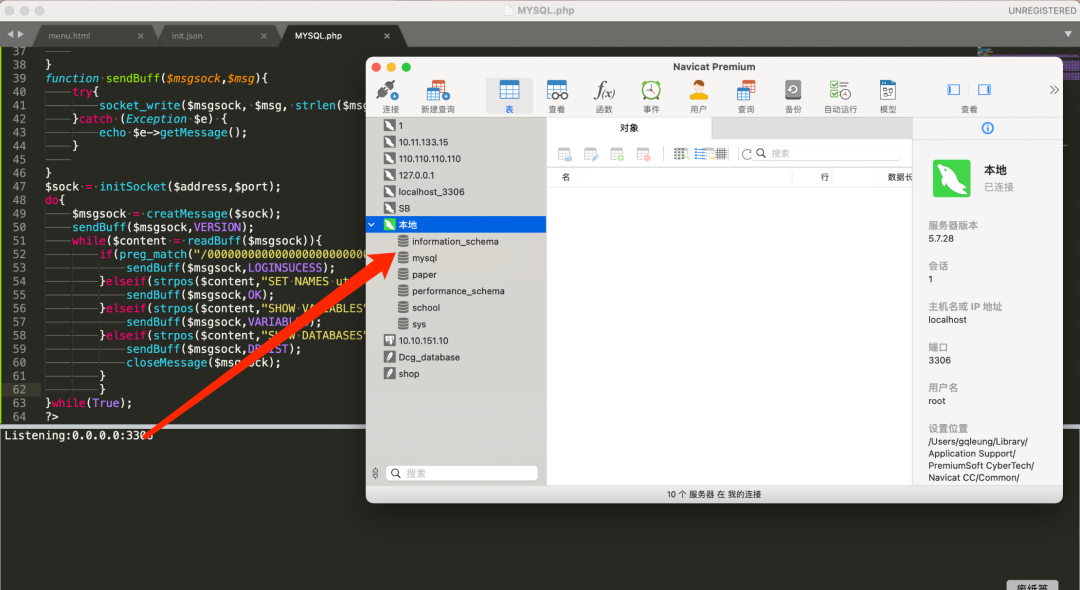
Task: Select the 用户 (User) toolbar icon
Action: 698,96
